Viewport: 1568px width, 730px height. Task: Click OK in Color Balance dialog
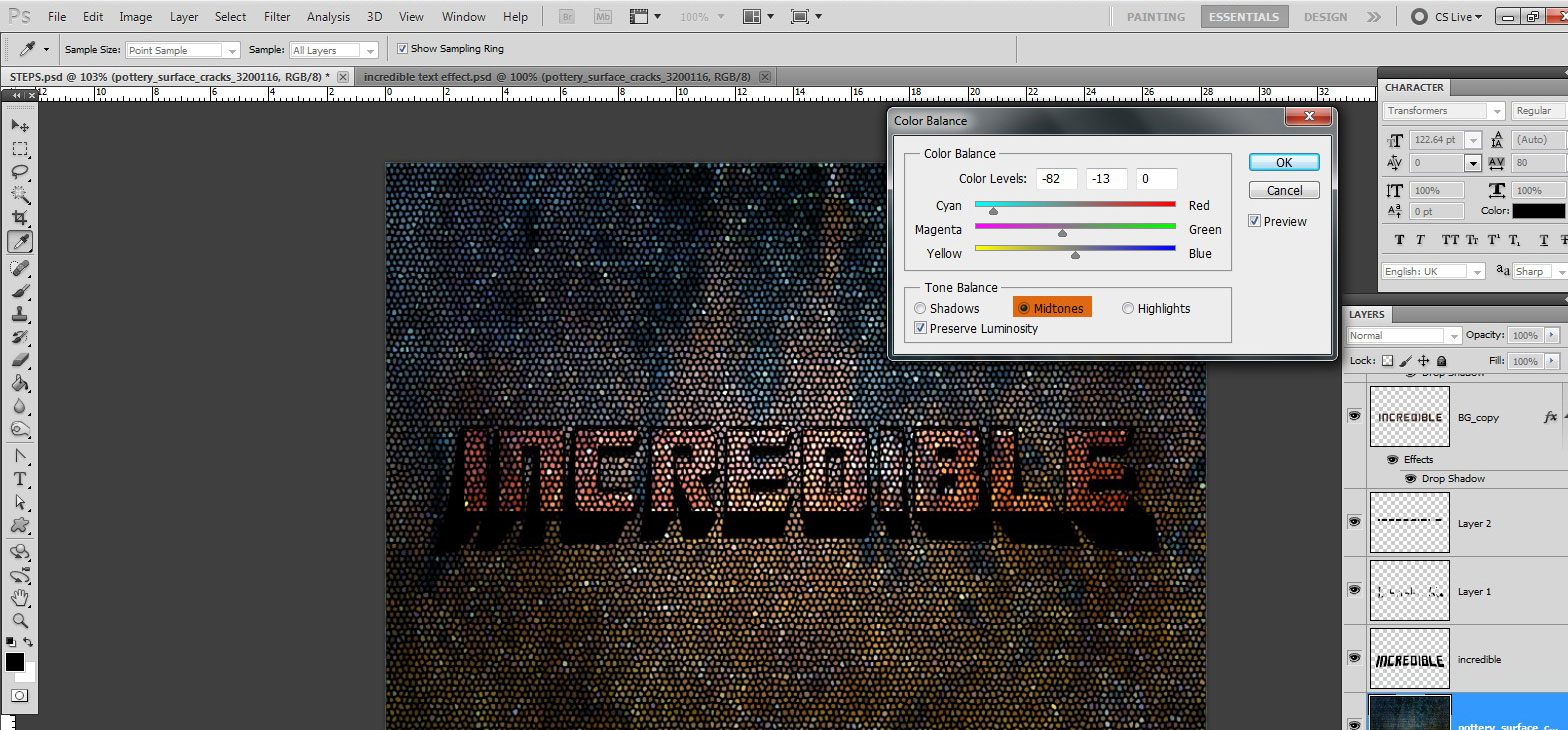click(x=1284, y=162)
